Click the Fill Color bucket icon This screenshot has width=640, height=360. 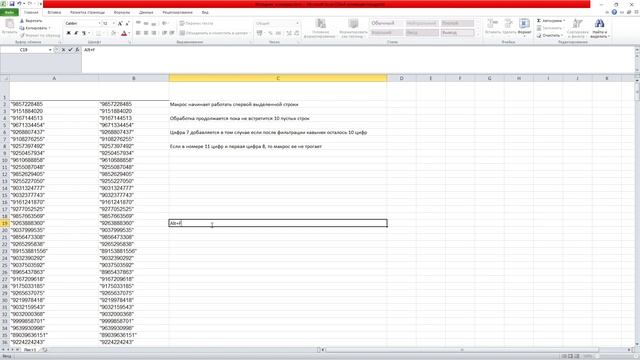click(x=113, y=33)
